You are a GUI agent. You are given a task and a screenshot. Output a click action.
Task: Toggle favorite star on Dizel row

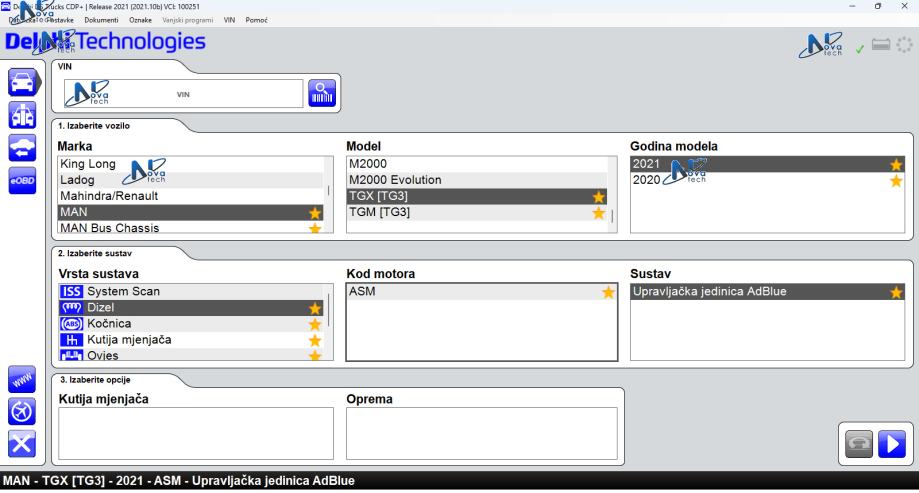(315, 308)
